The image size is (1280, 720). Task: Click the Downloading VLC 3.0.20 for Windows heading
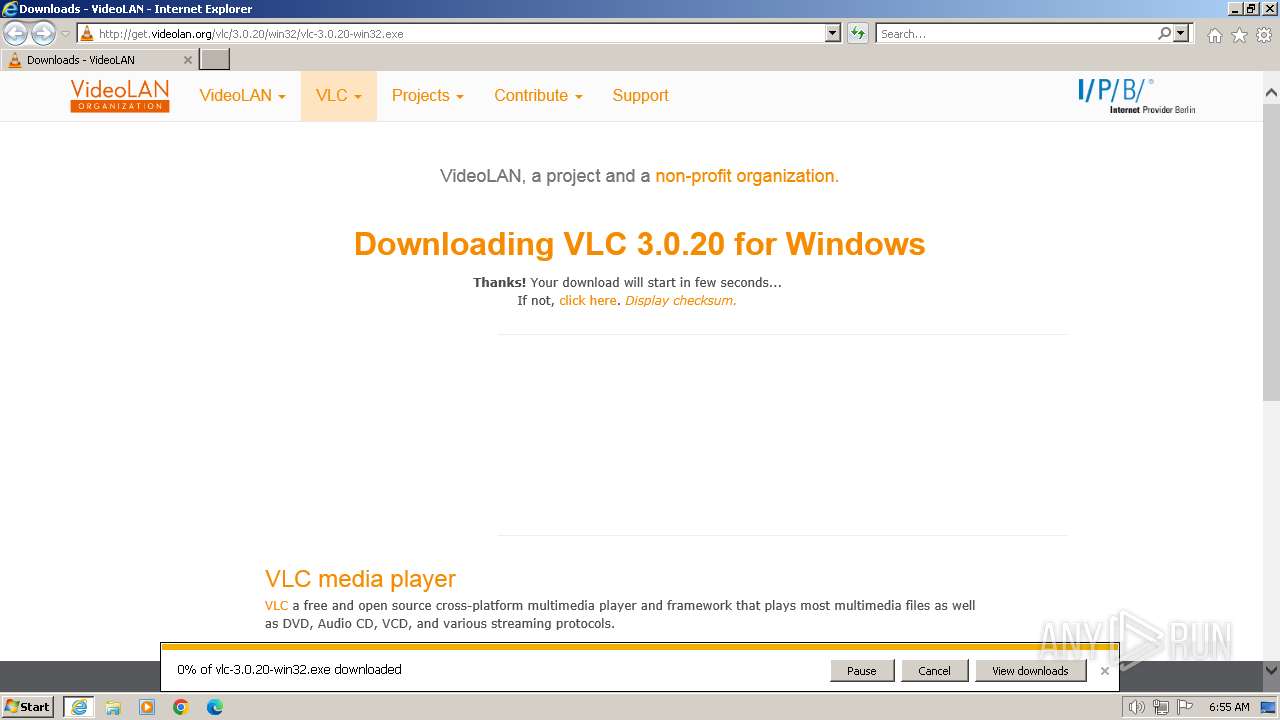(x=640, y=244)
